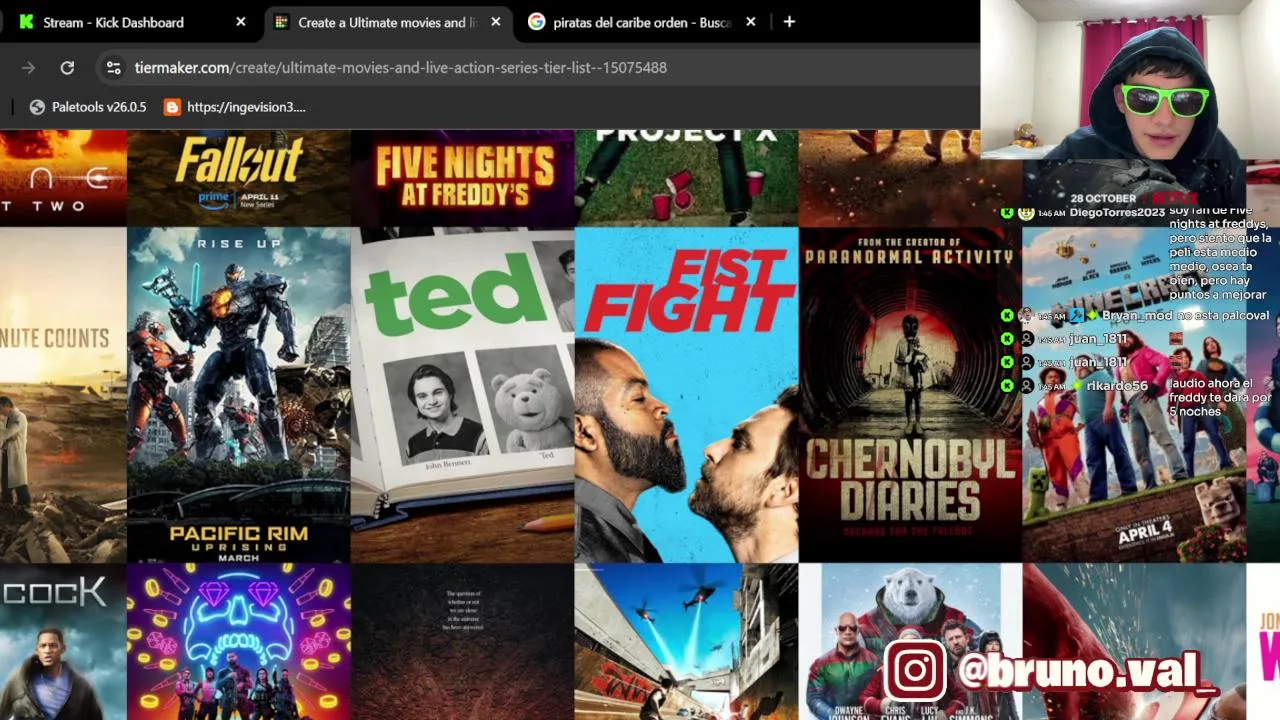This screenshot has width=1280, height=720.
Task: Select the Minecraft movie poster
Action: (x=1134, y=395)
